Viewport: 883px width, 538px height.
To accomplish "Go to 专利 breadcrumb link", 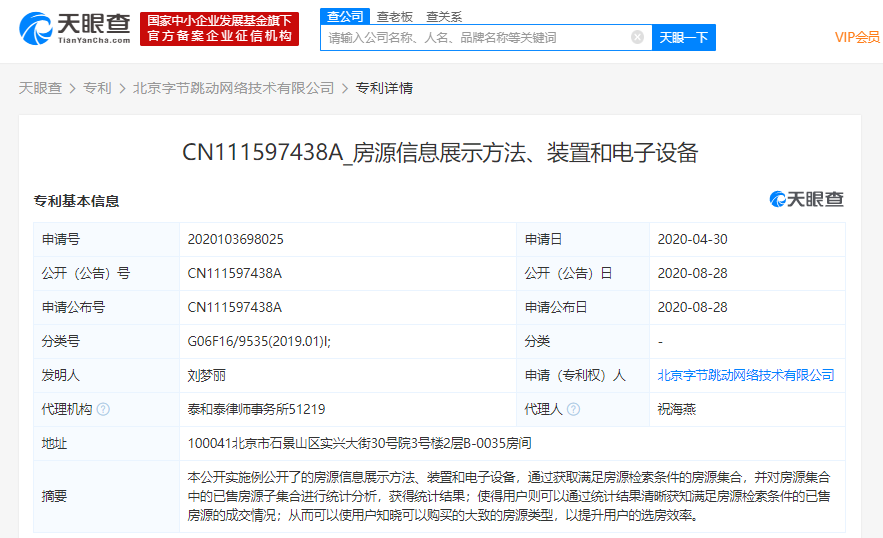I will pos(97,88).
